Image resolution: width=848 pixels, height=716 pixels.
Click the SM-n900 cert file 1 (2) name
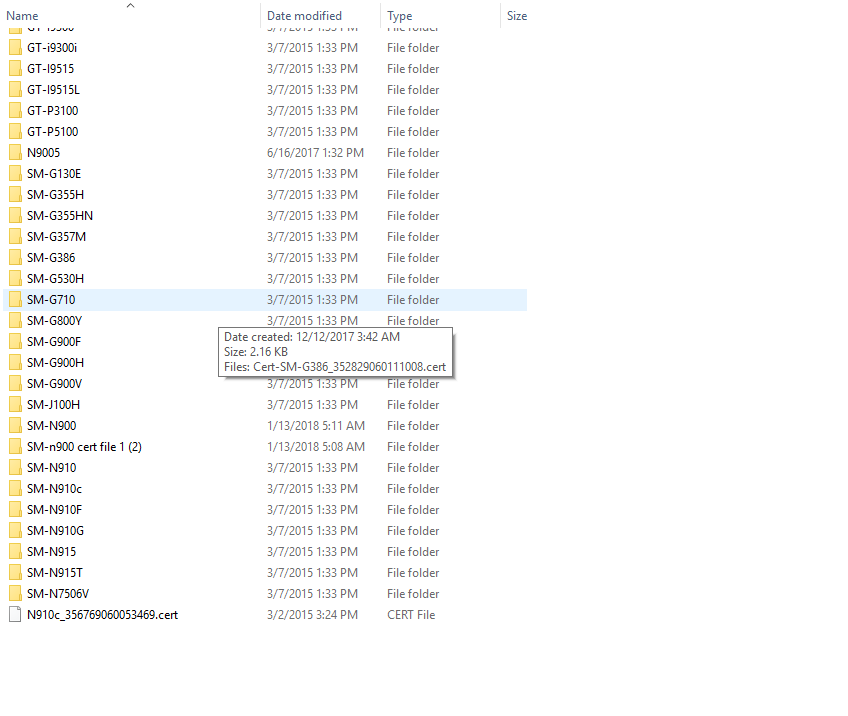click(x=84, y=447)
